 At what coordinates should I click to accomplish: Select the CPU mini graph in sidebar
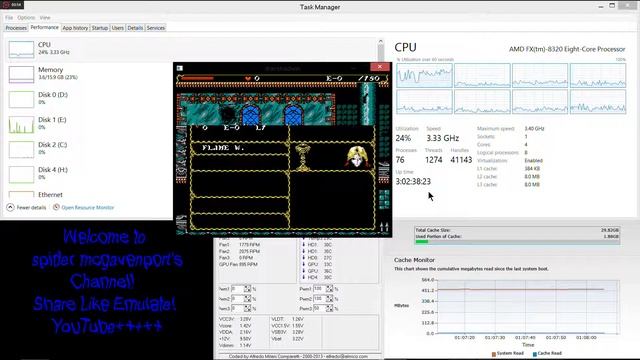(21, 49)
